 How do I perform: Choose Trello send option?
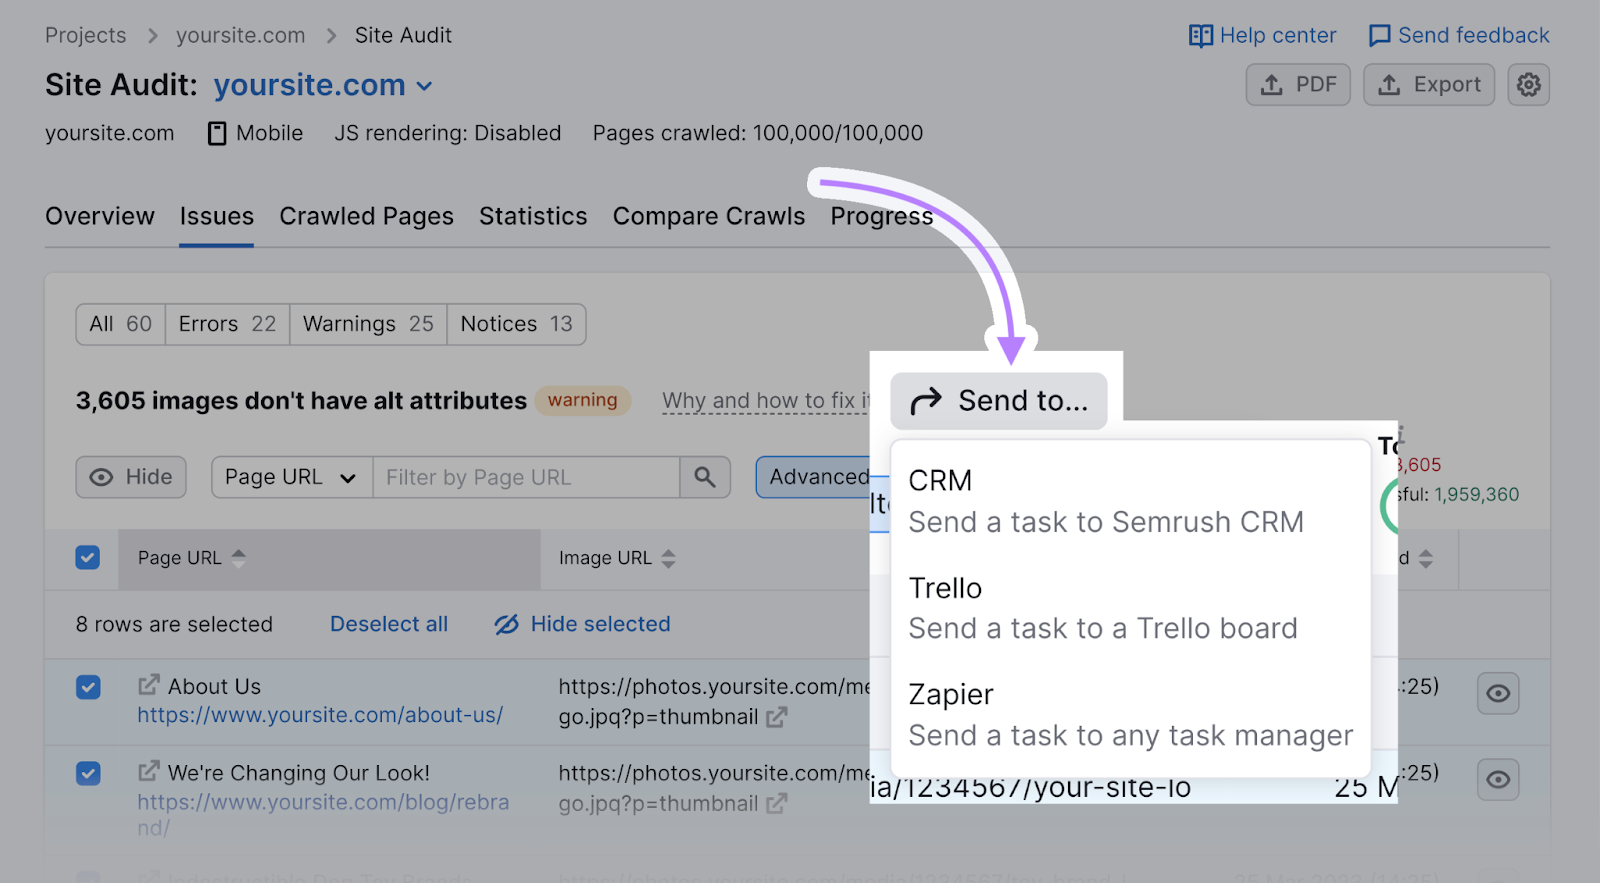pos(1130,608)
